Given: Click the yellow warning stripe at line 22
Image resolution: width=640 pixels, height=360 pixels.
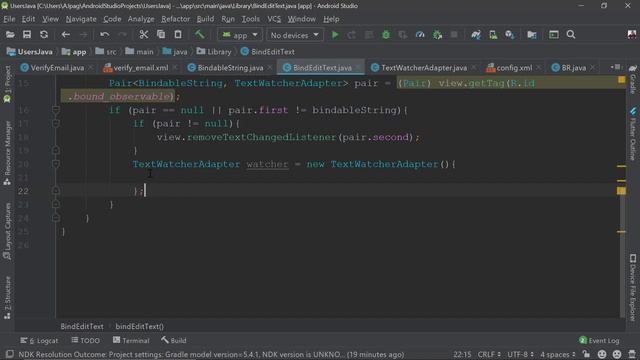Looking at the screenshot, I should pos(621,191).
